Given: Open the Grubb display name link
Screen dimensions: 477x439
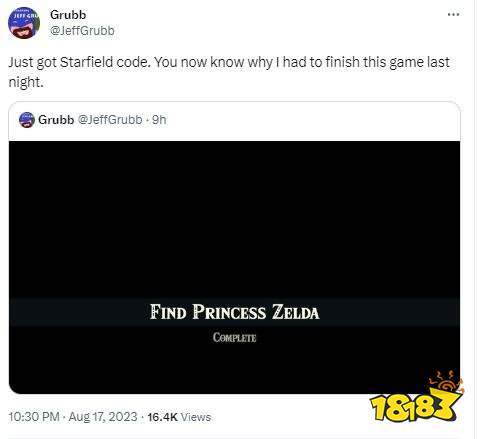Looking at the screenshot, I should point(68,15).
